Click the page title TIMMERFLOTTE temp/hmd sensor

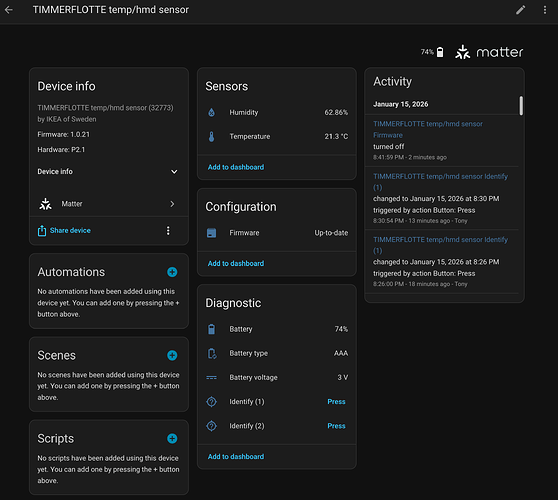pos(111,10)
